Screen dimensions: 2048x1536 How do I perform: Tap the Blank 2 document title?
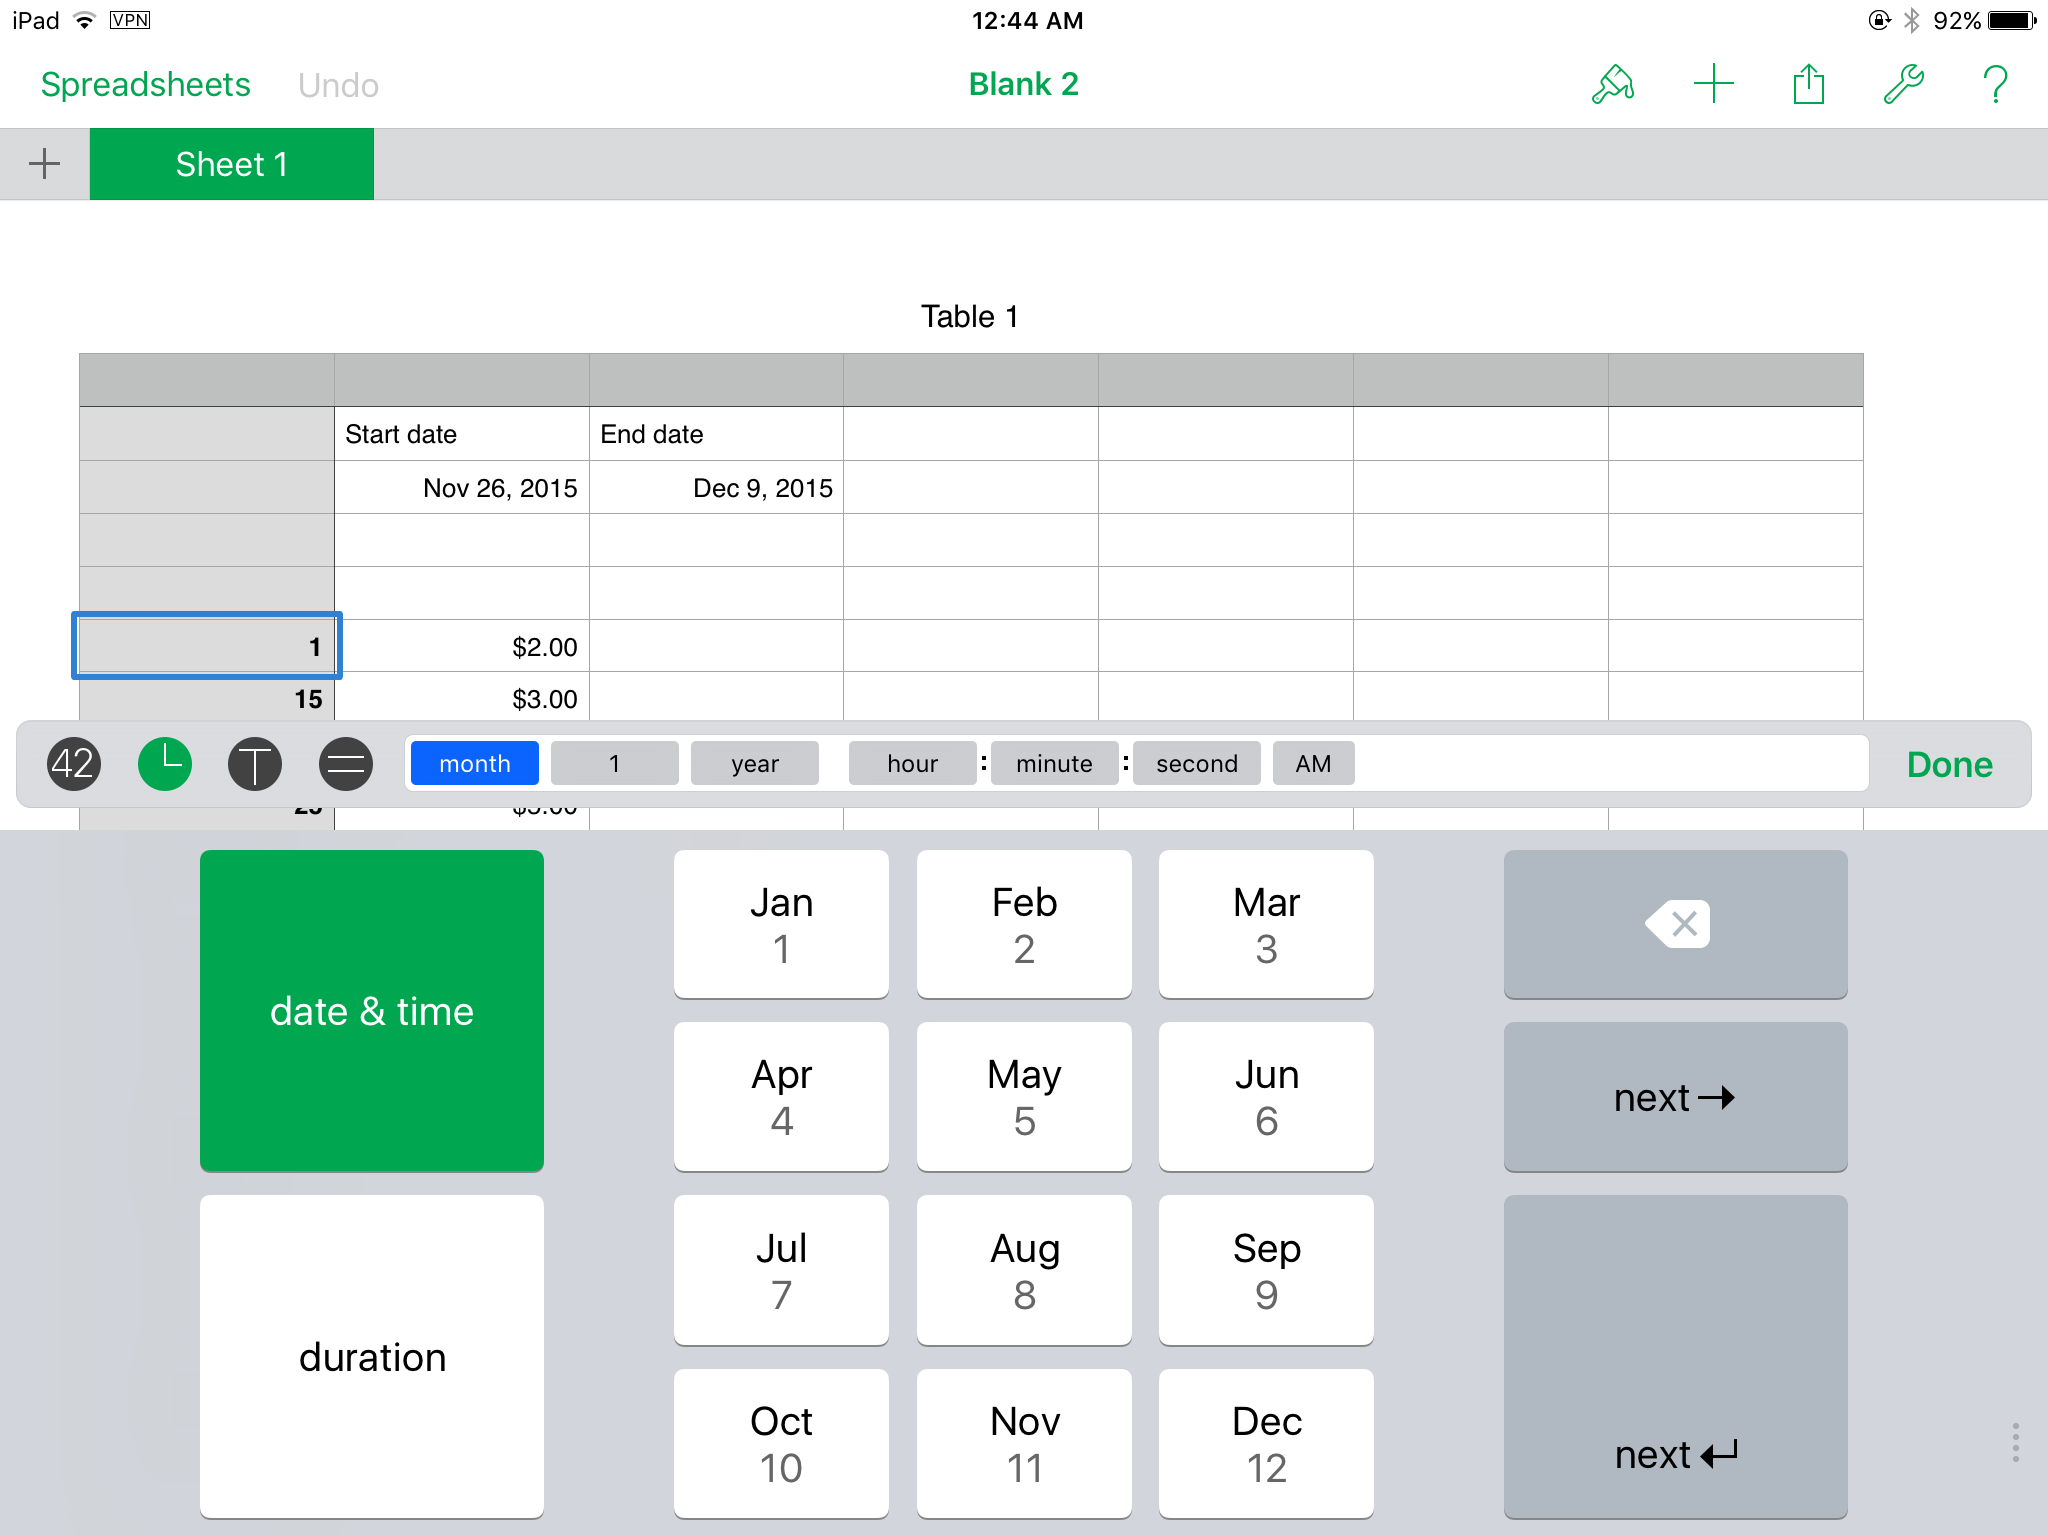pos(1024,84)
